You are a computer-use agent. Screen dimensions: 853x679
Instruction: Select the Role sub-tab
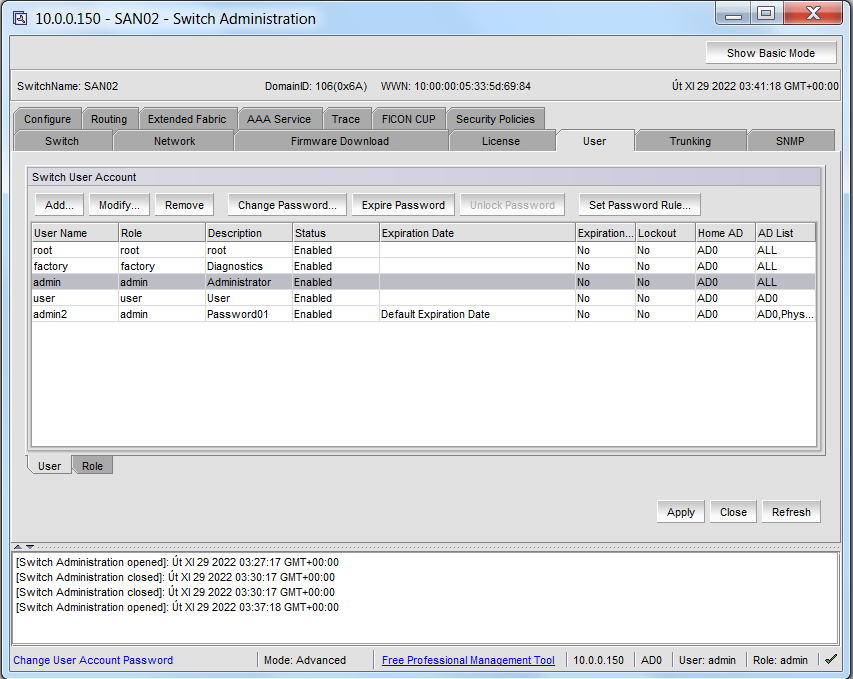coord(92,466)
